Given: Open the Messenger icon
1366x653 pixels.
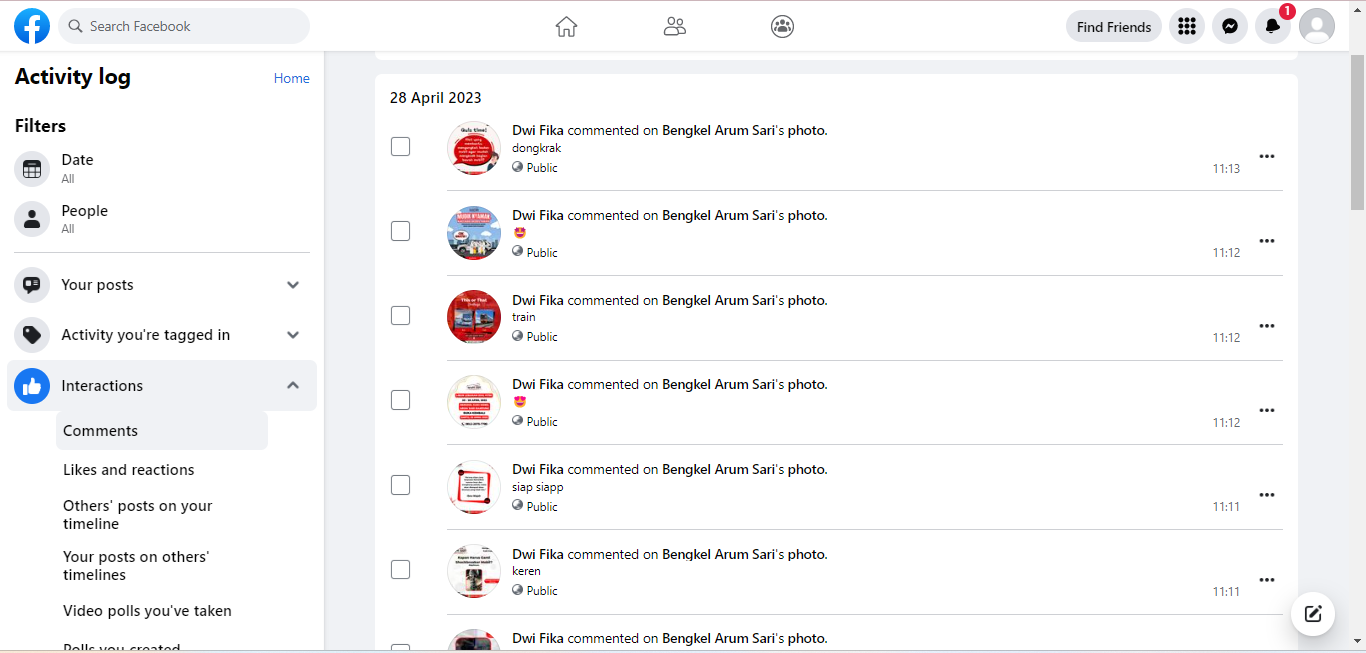Looking at the screenshot, I should click(1230, 27).
